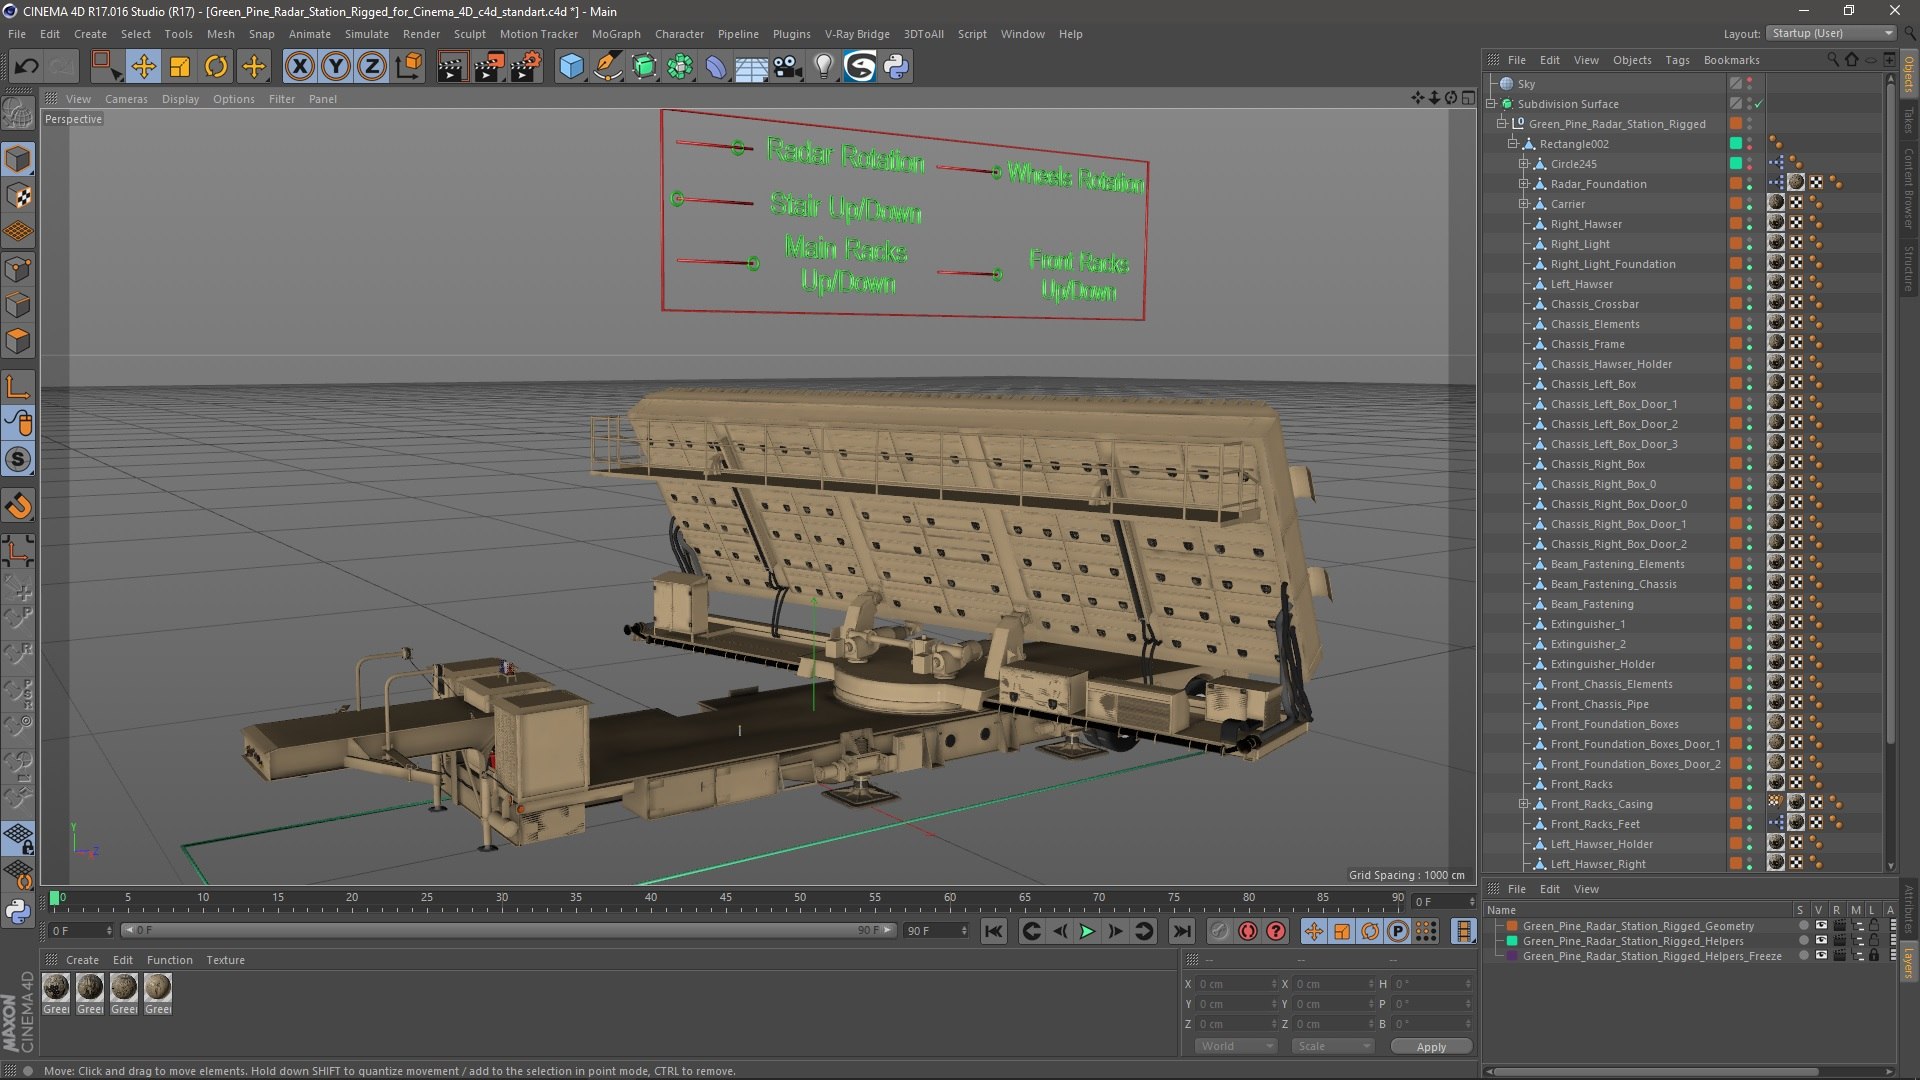The width and height of the screenshot is (1920, 1080).
Task: Toggle viewport maximize icon
Action: point(1467,98)
